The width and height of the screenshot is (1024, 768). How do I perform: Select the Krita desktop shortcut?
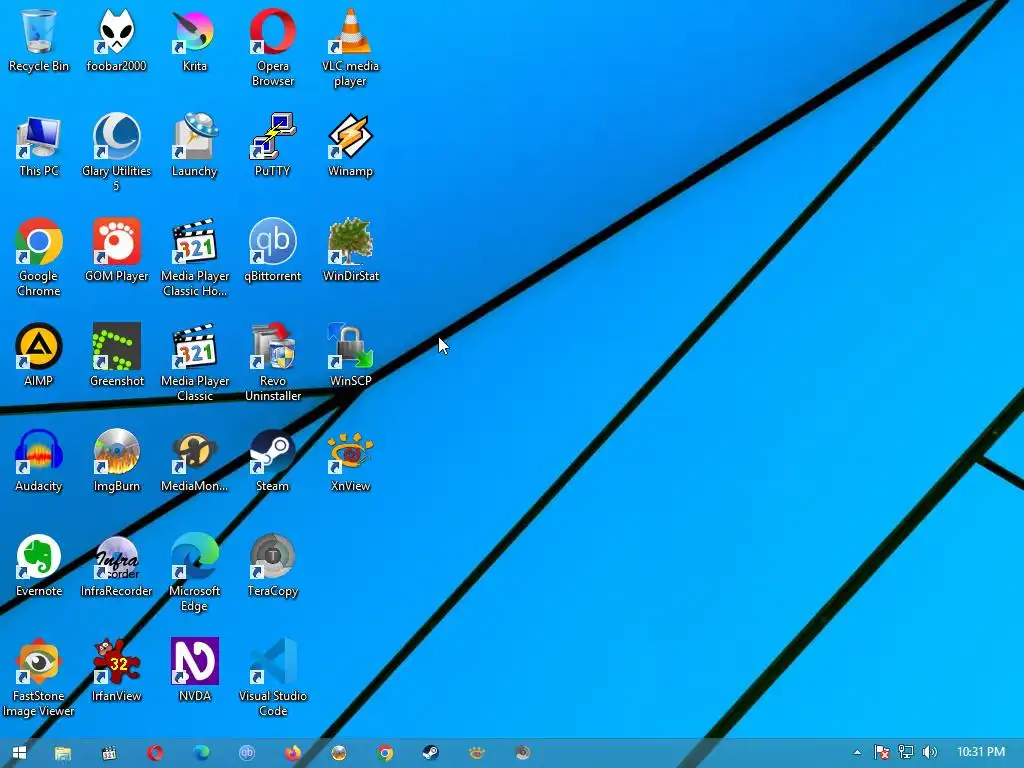195,41
